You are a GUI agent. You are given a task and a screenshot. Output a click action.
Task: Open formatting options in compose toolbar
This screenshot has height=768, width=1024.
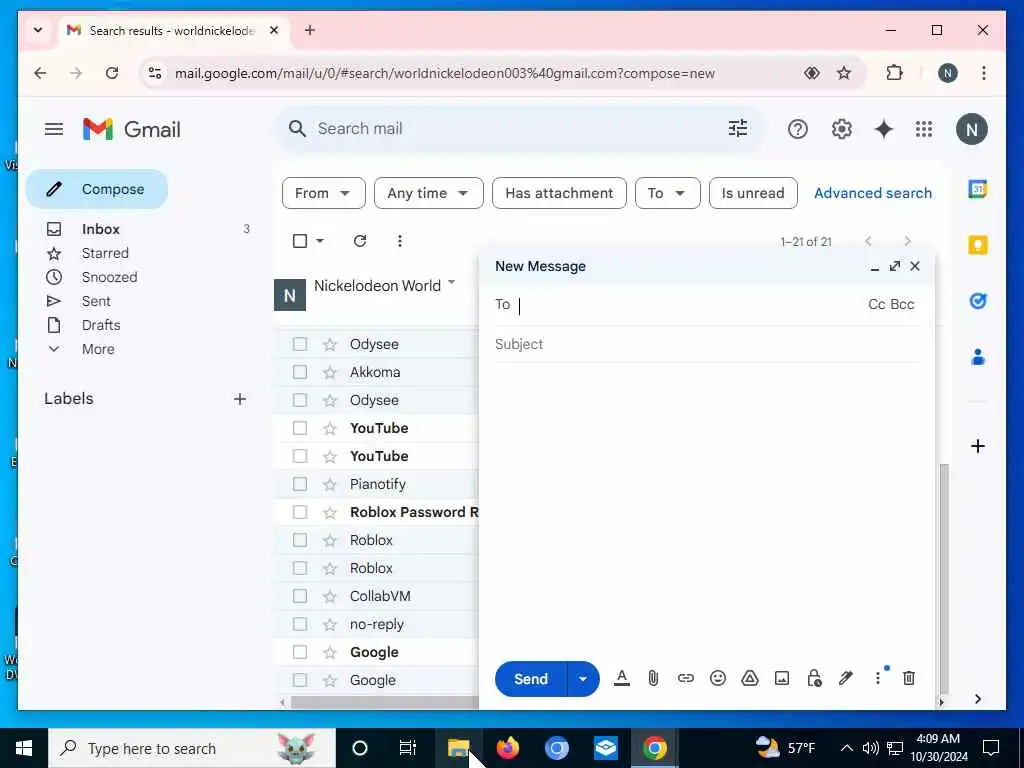point(622,679)
